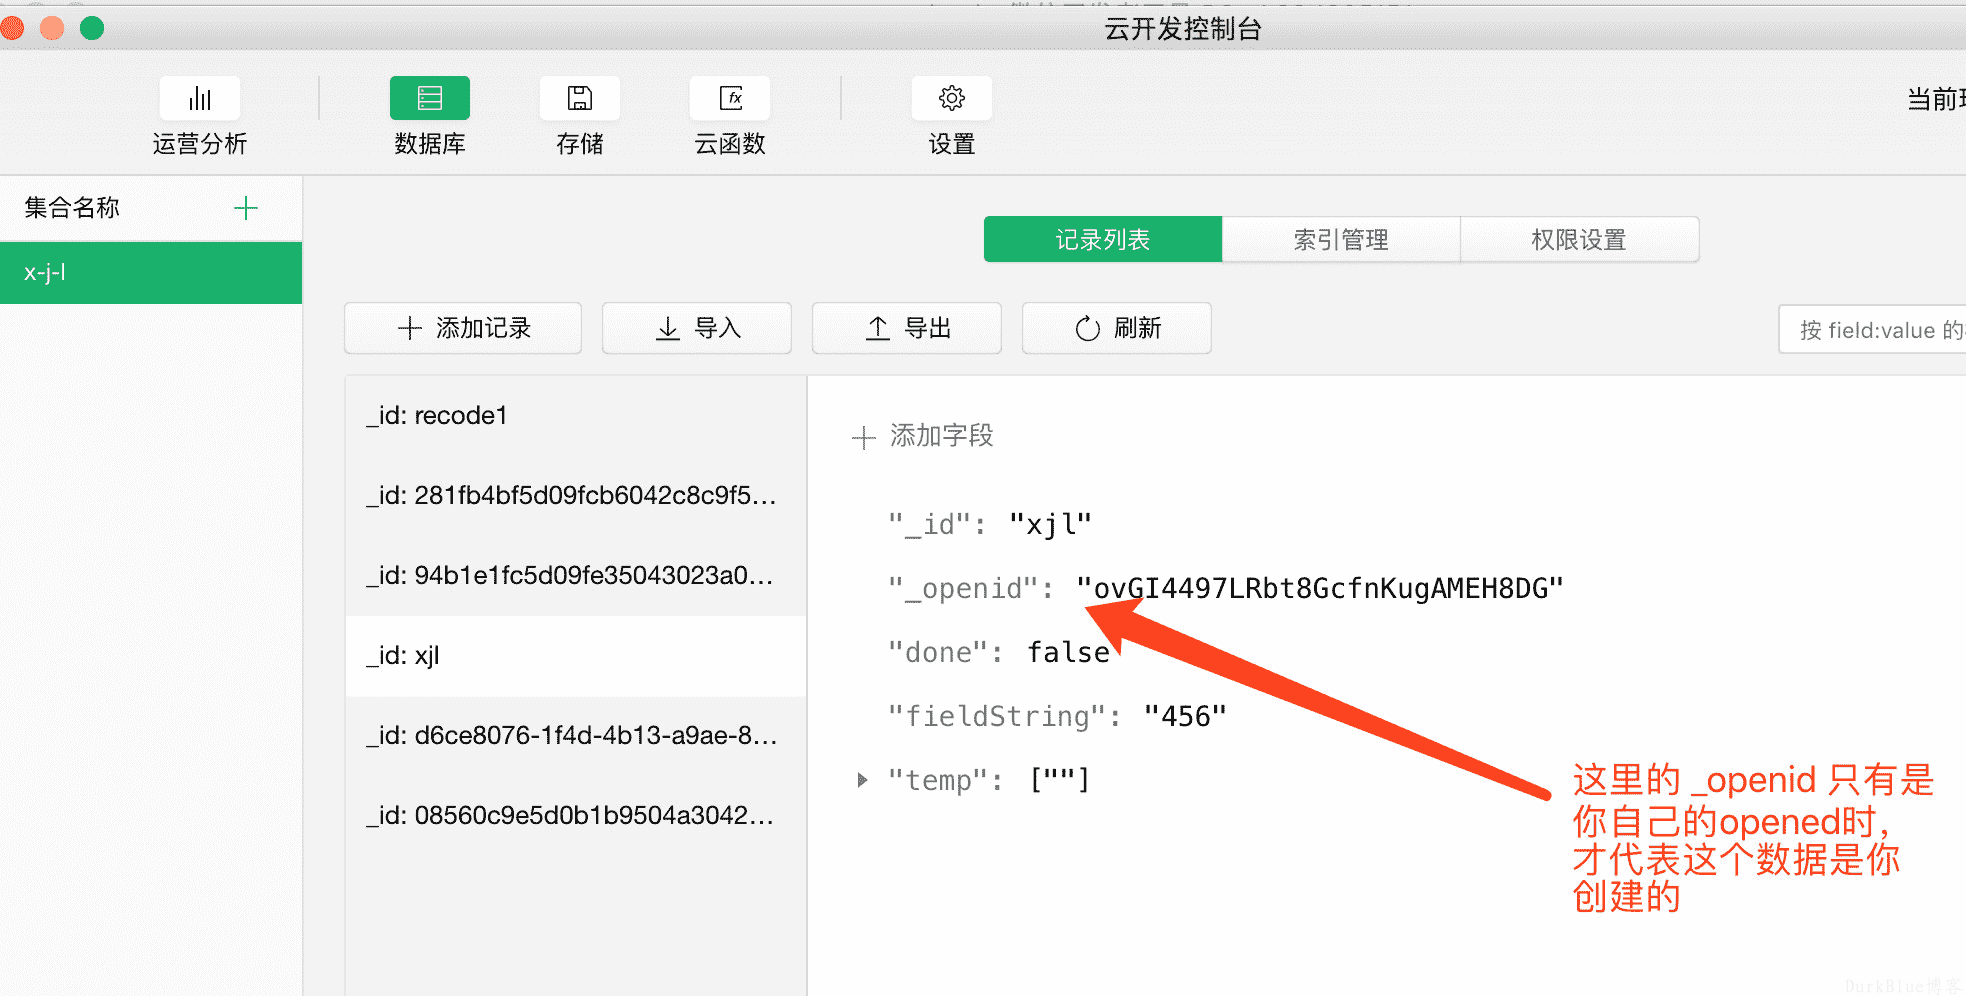Select the x-j-l collection

pos(151,272)
